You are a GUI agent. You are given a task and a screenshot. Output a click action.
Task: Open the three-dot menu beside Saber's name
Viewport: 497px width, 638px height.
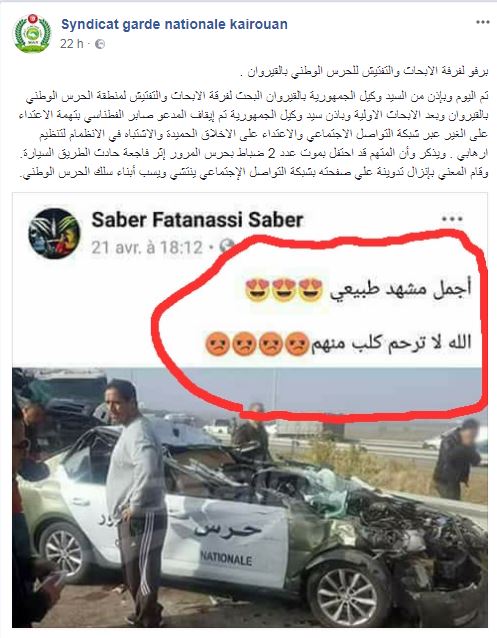[452, 219]
